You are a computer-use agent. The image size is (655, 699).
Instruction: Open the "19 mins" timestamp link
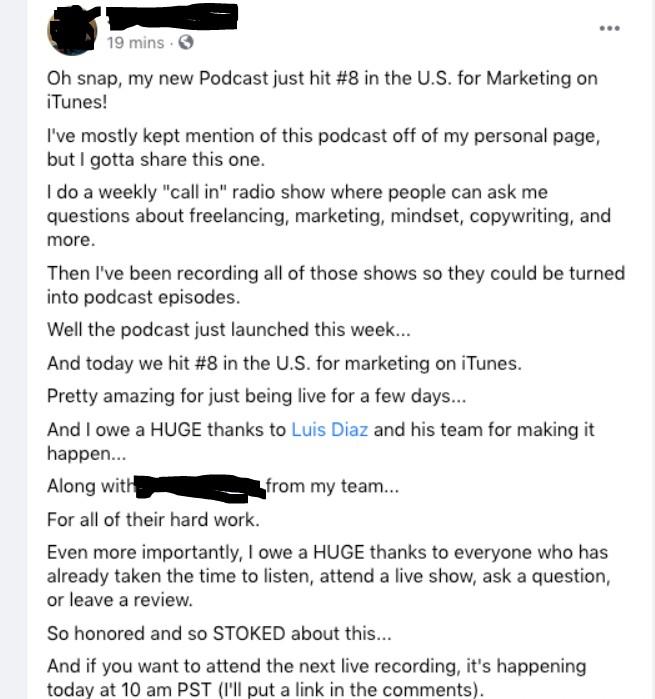136,43
